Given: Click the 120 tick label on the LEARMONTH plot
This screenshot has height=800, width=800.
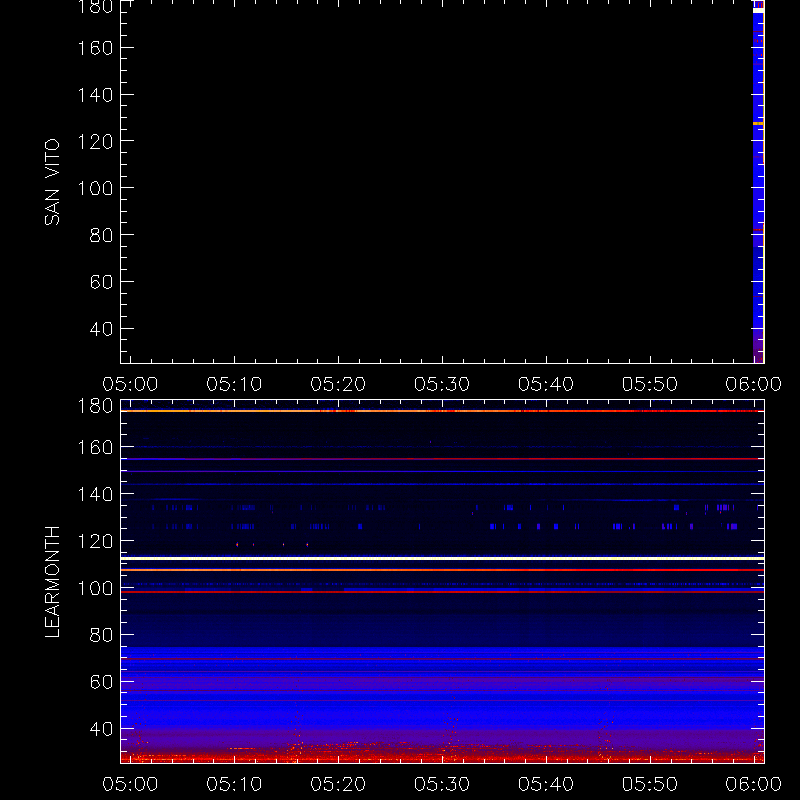Looking at the screenshot, I should tap(95, 541).
